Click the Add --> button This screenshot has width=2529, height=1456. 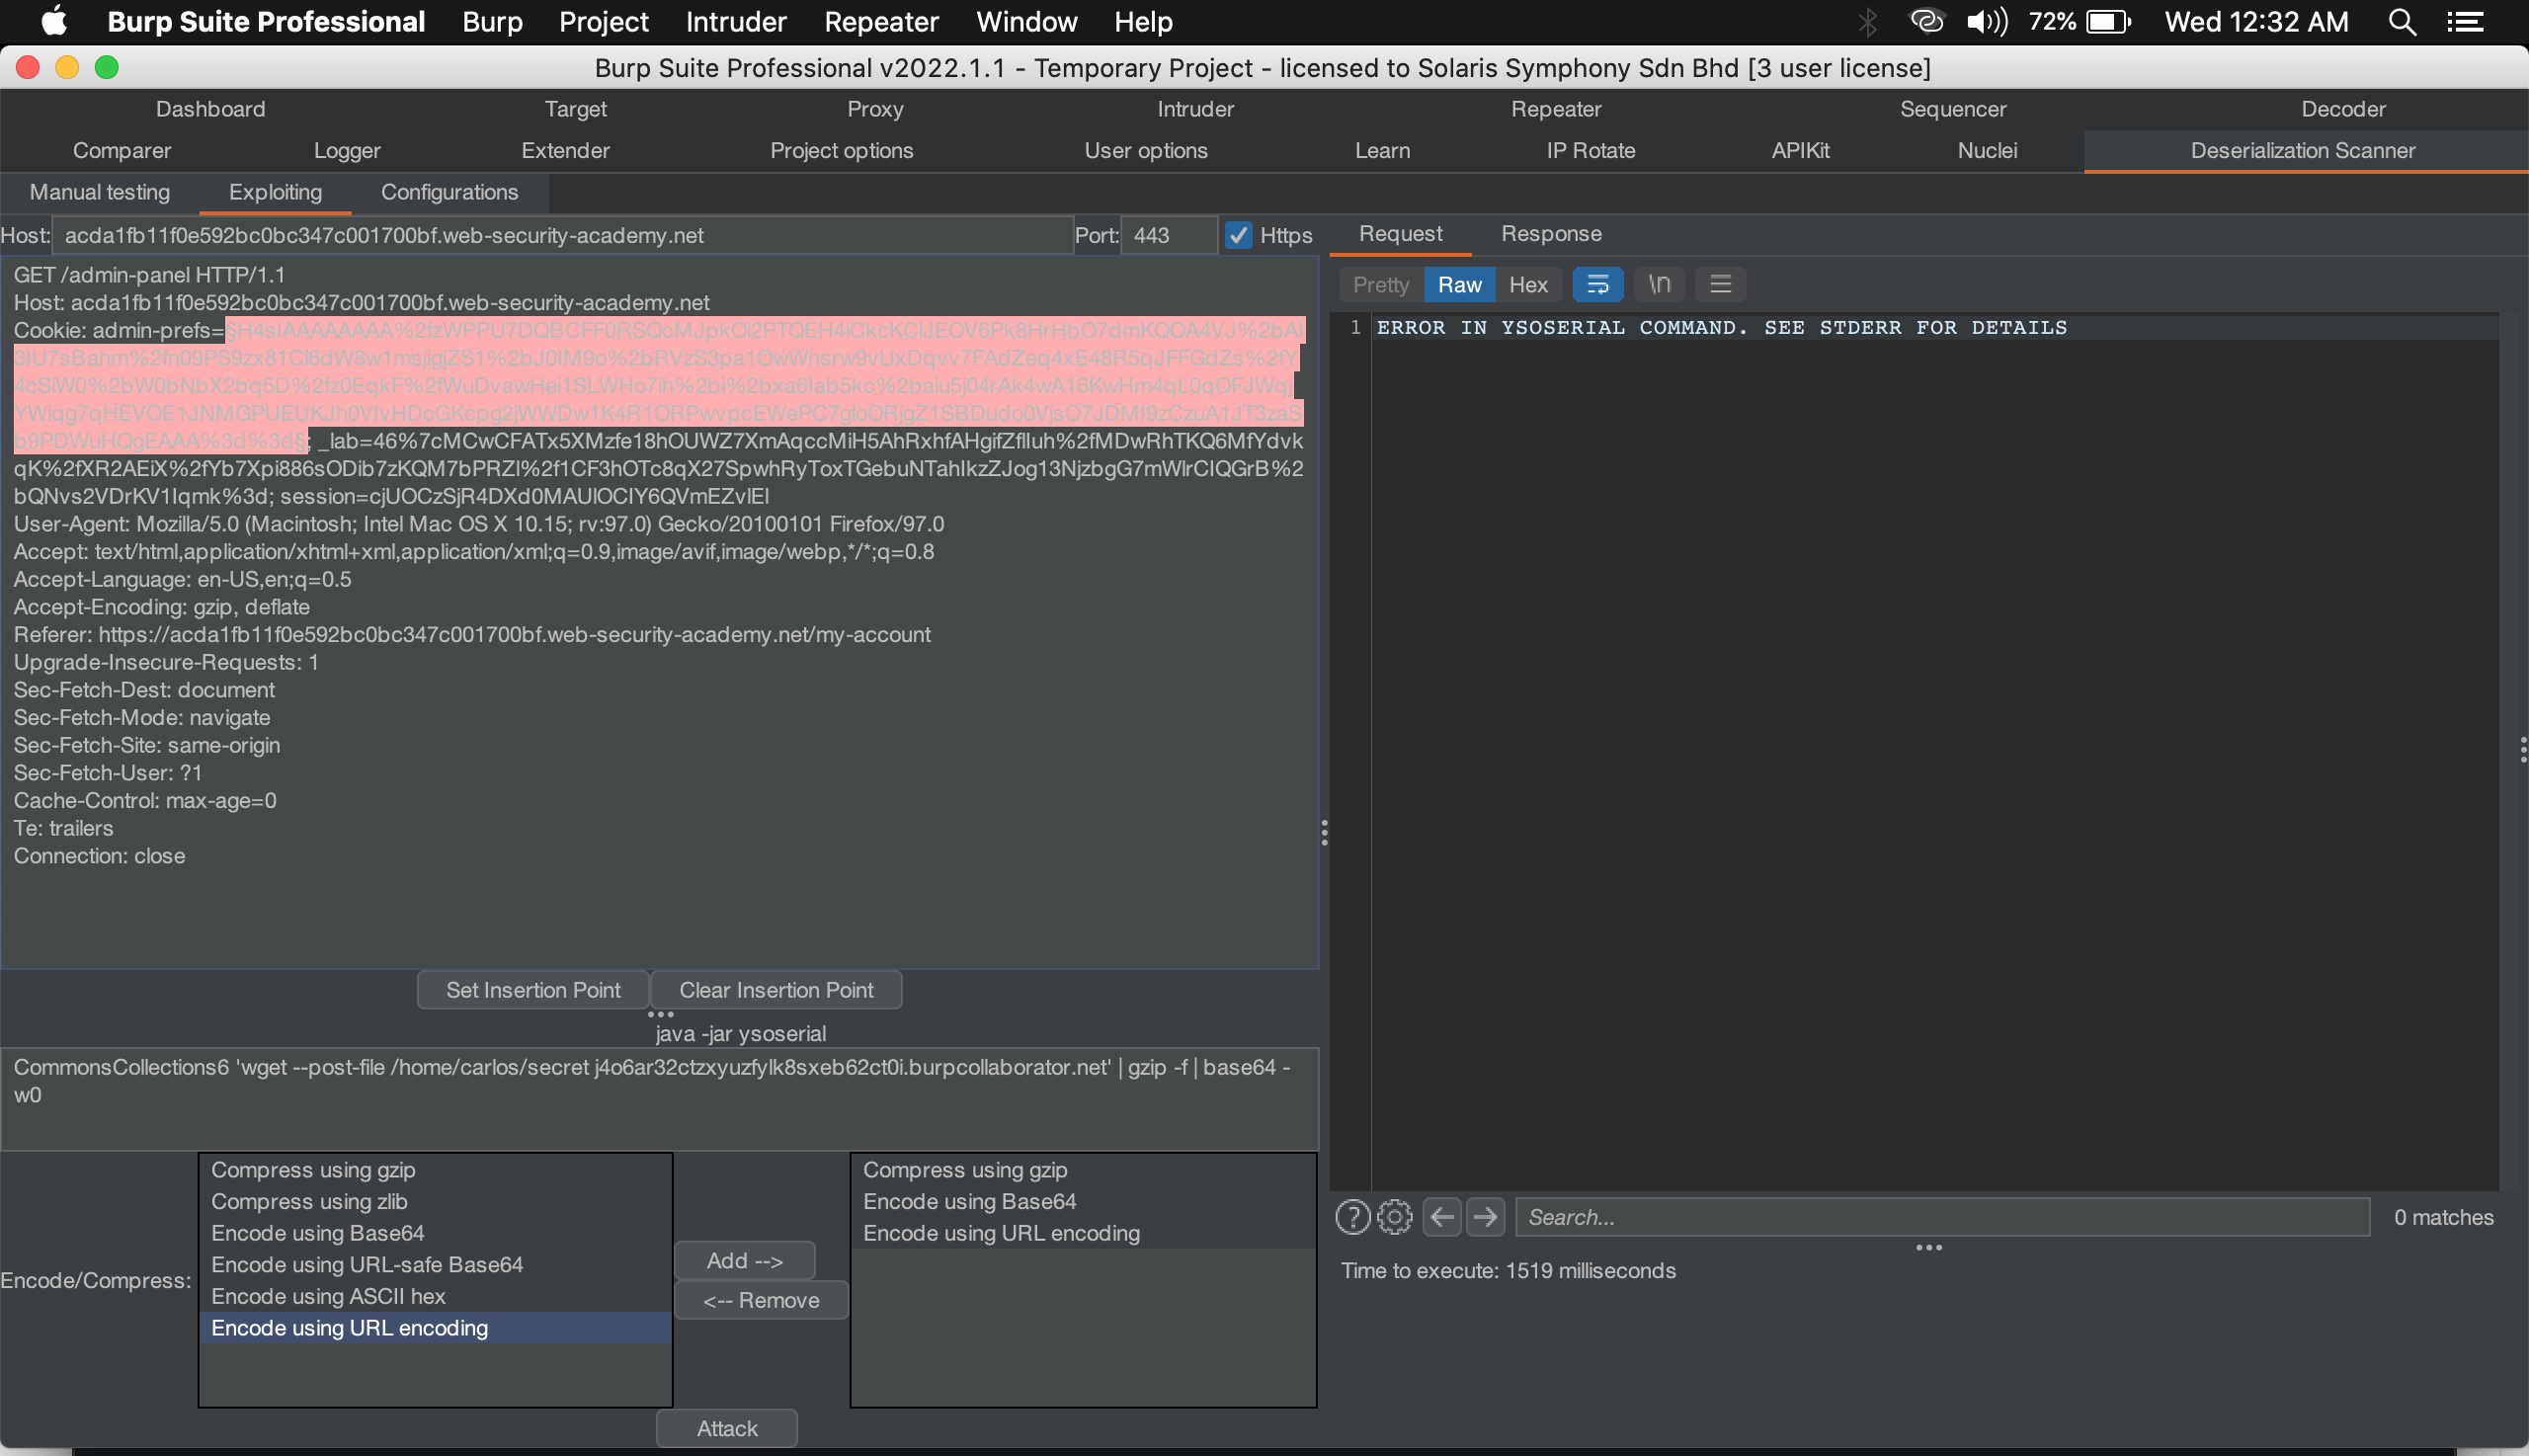744,1261
